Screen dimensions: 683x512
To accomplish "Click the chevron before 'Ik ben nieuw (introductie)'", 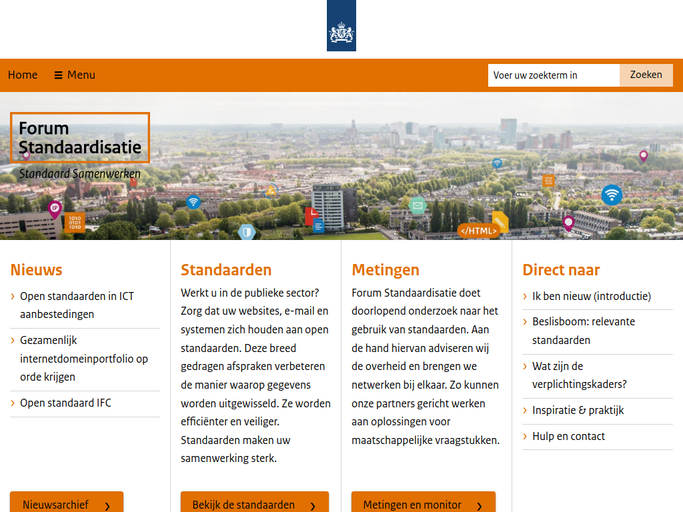I will 525,296.
